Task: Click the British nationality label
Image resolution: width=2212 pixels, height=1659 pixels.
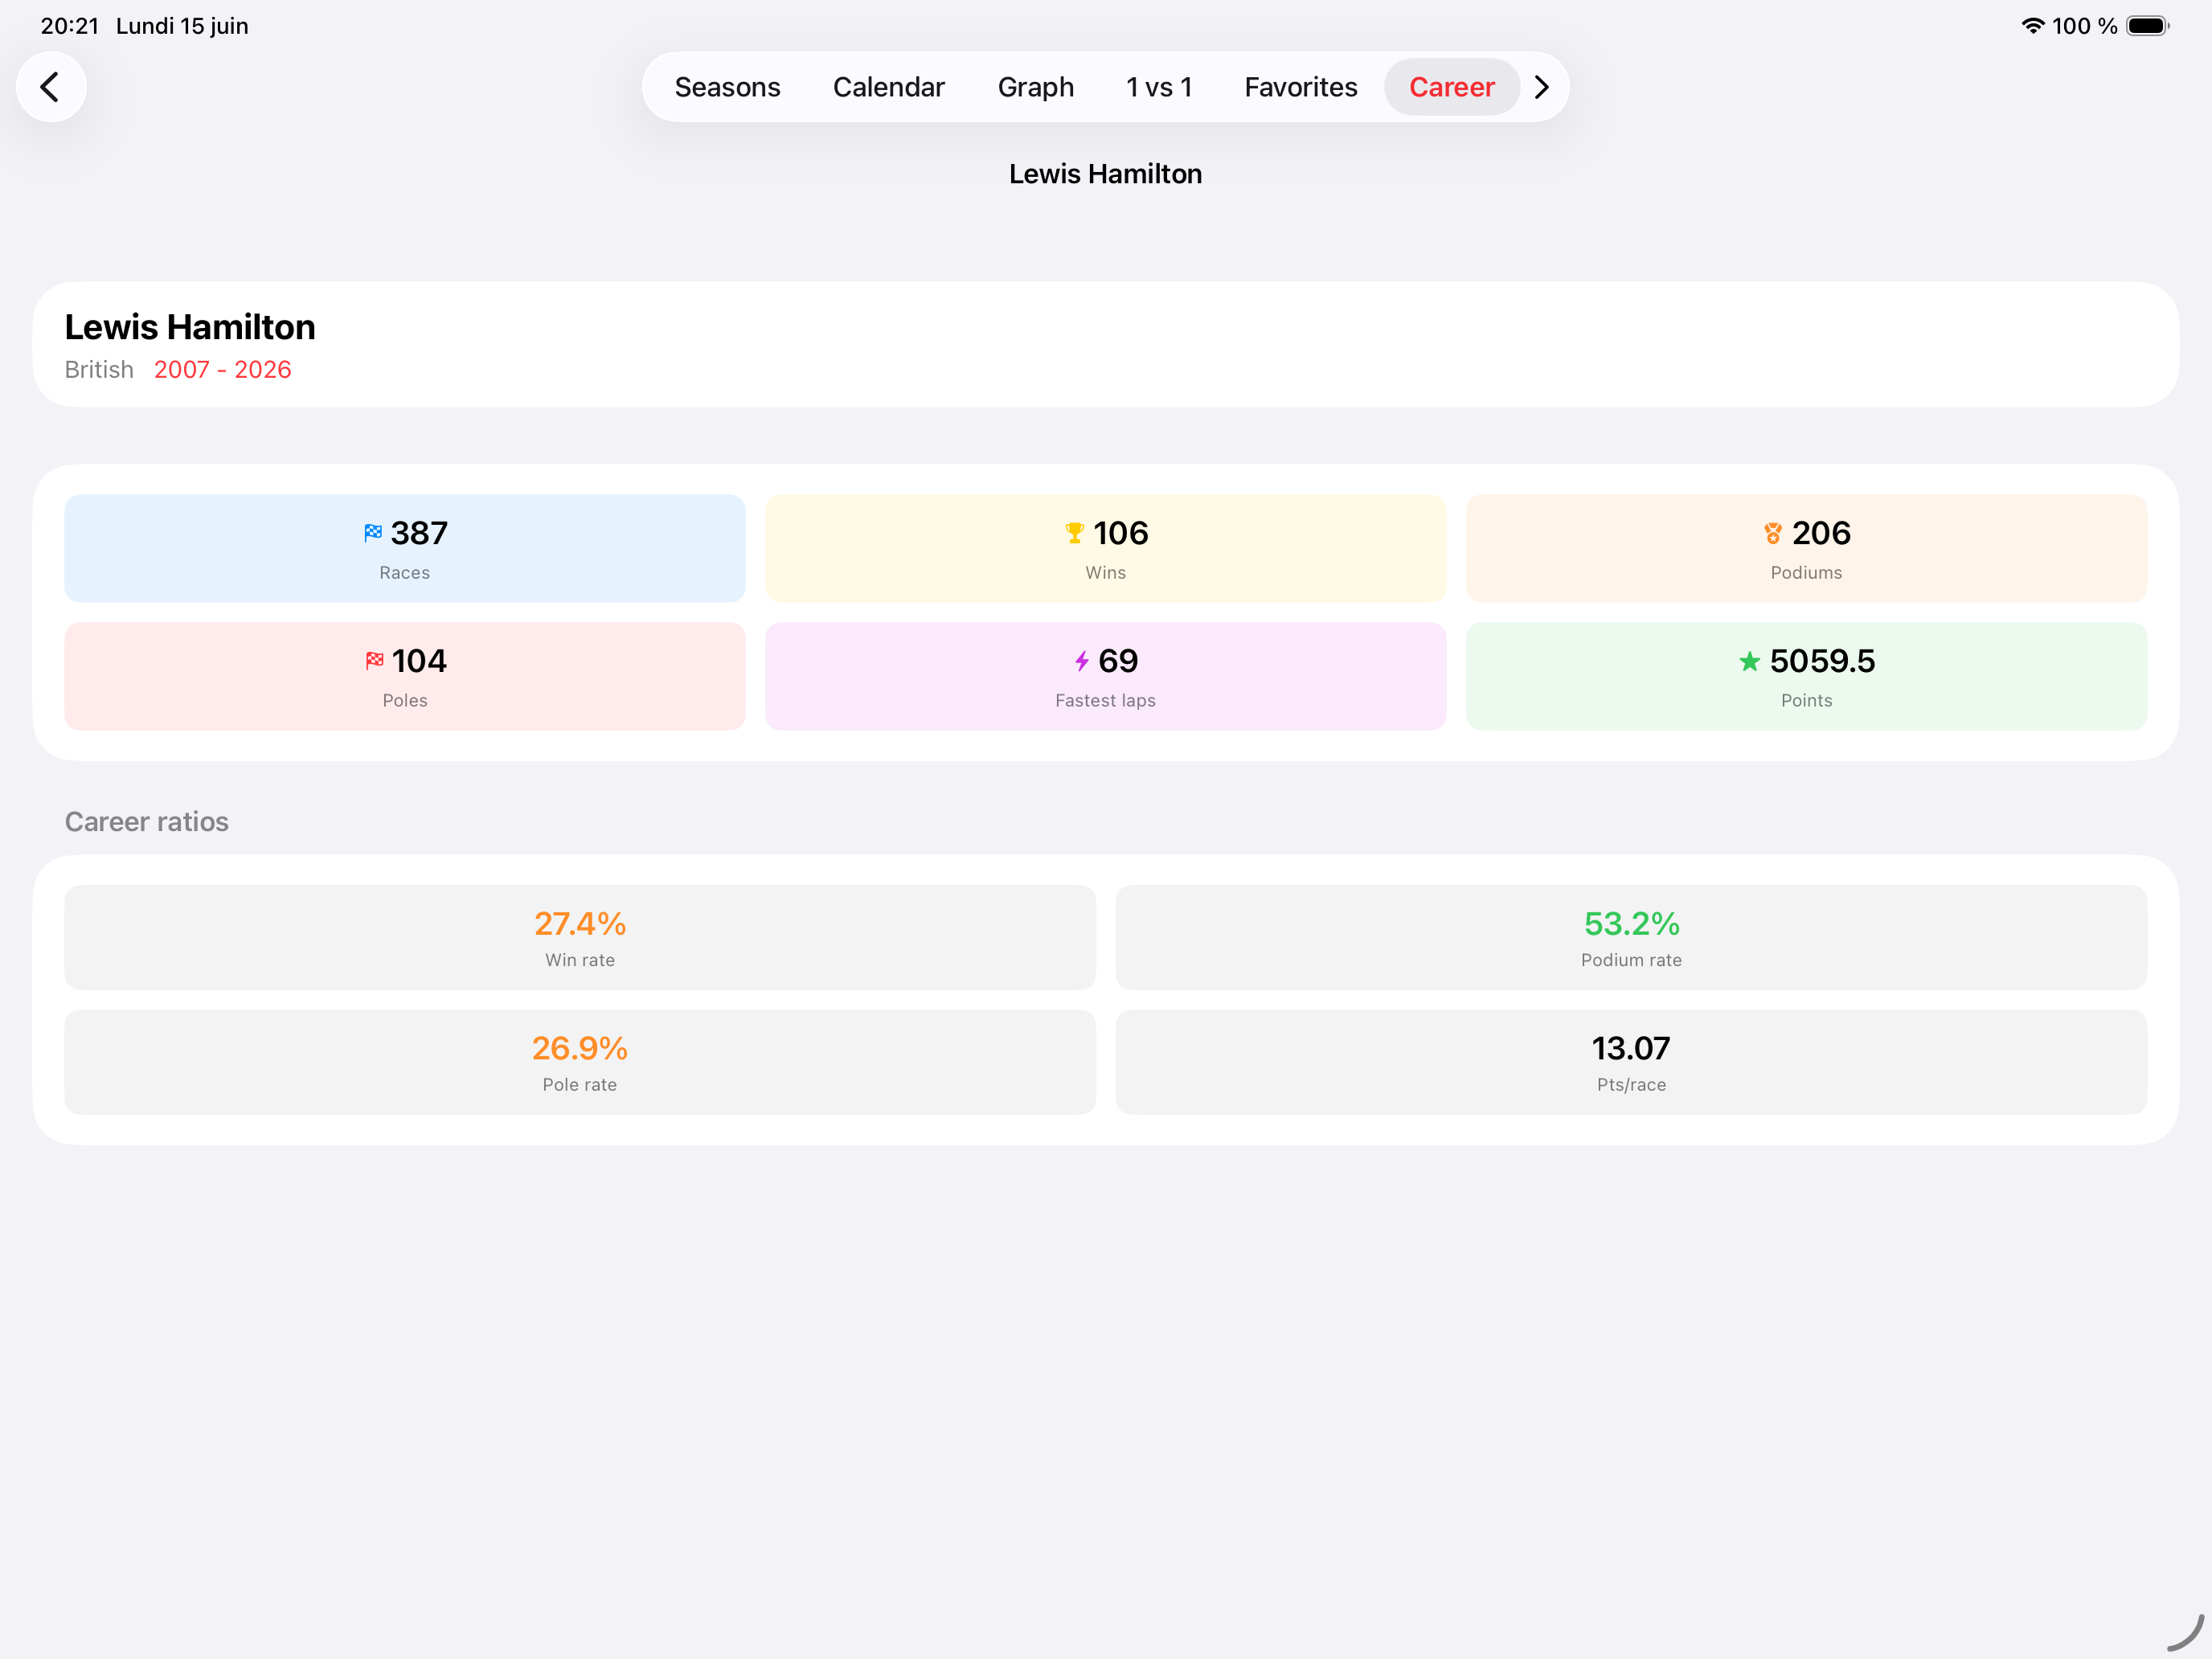Action: click(x=99, y=370)
